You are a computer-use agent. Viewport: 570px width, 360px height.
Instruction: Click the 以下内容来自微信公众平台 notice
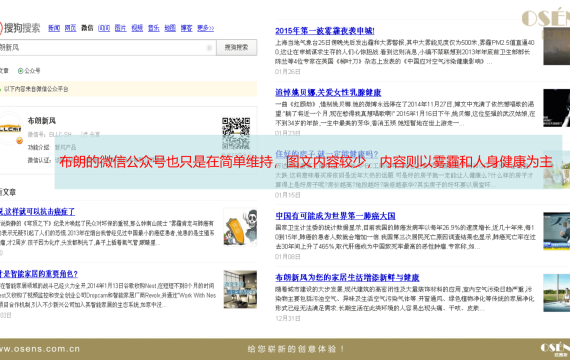(x=36, y=89)
